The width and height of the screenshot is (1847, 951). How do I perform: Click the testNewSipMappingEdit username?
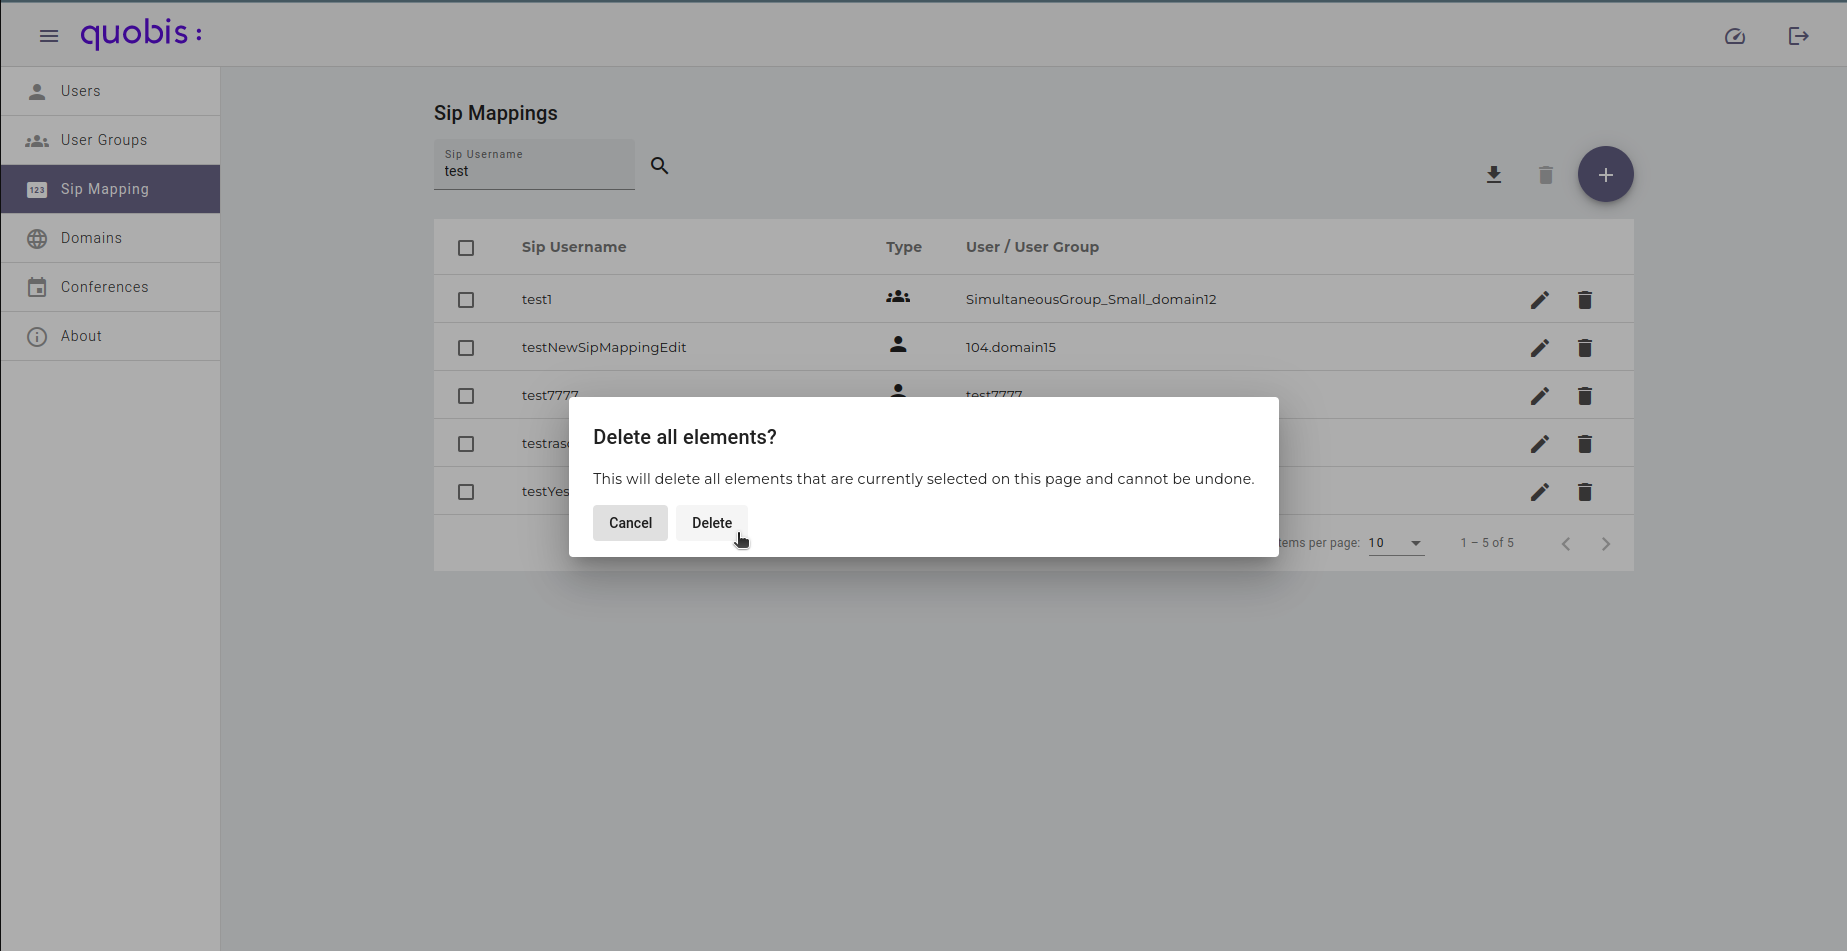point(604,347)
